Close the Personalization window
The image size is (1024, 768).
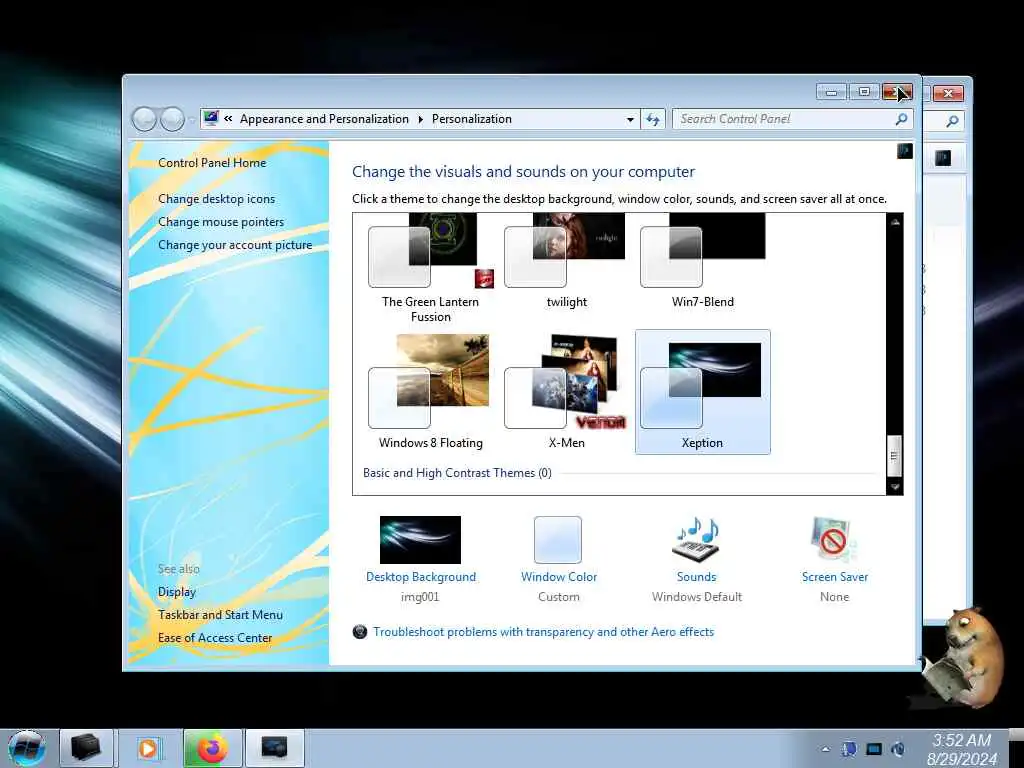pyautogui.click(x=896, y=92)
